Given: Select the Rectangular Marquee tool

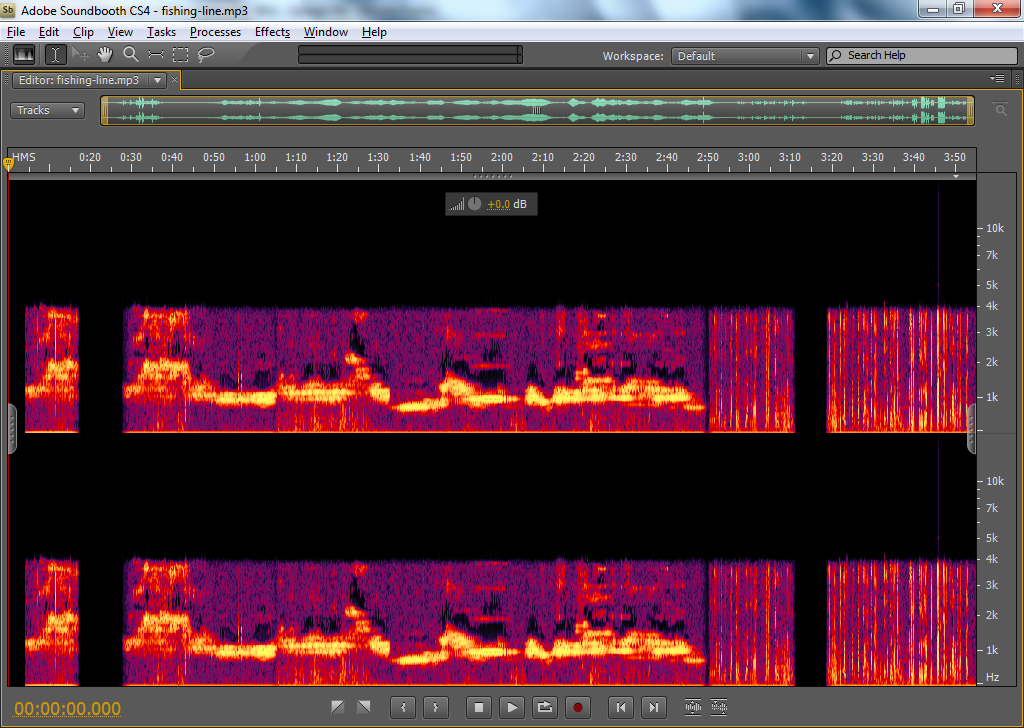Looking at the screenshot, I should [x=180, y=55].
